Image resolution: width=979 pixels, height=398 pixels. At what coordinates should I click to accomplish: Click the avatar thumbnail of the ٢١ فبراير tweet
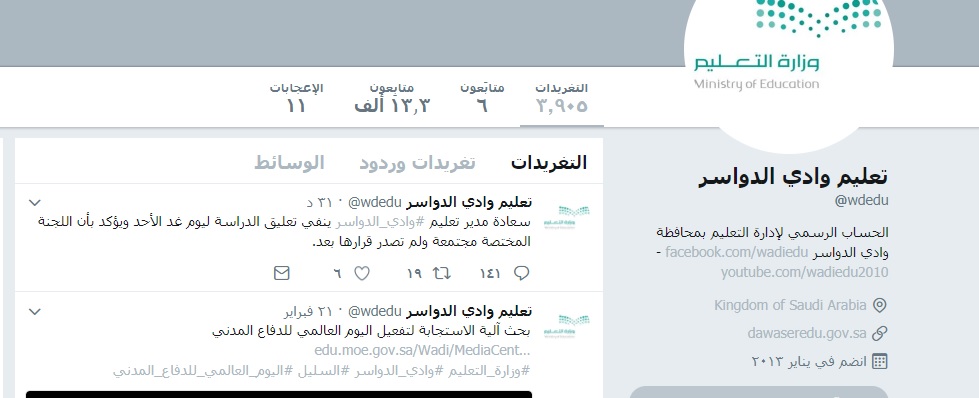click(566, 326)
